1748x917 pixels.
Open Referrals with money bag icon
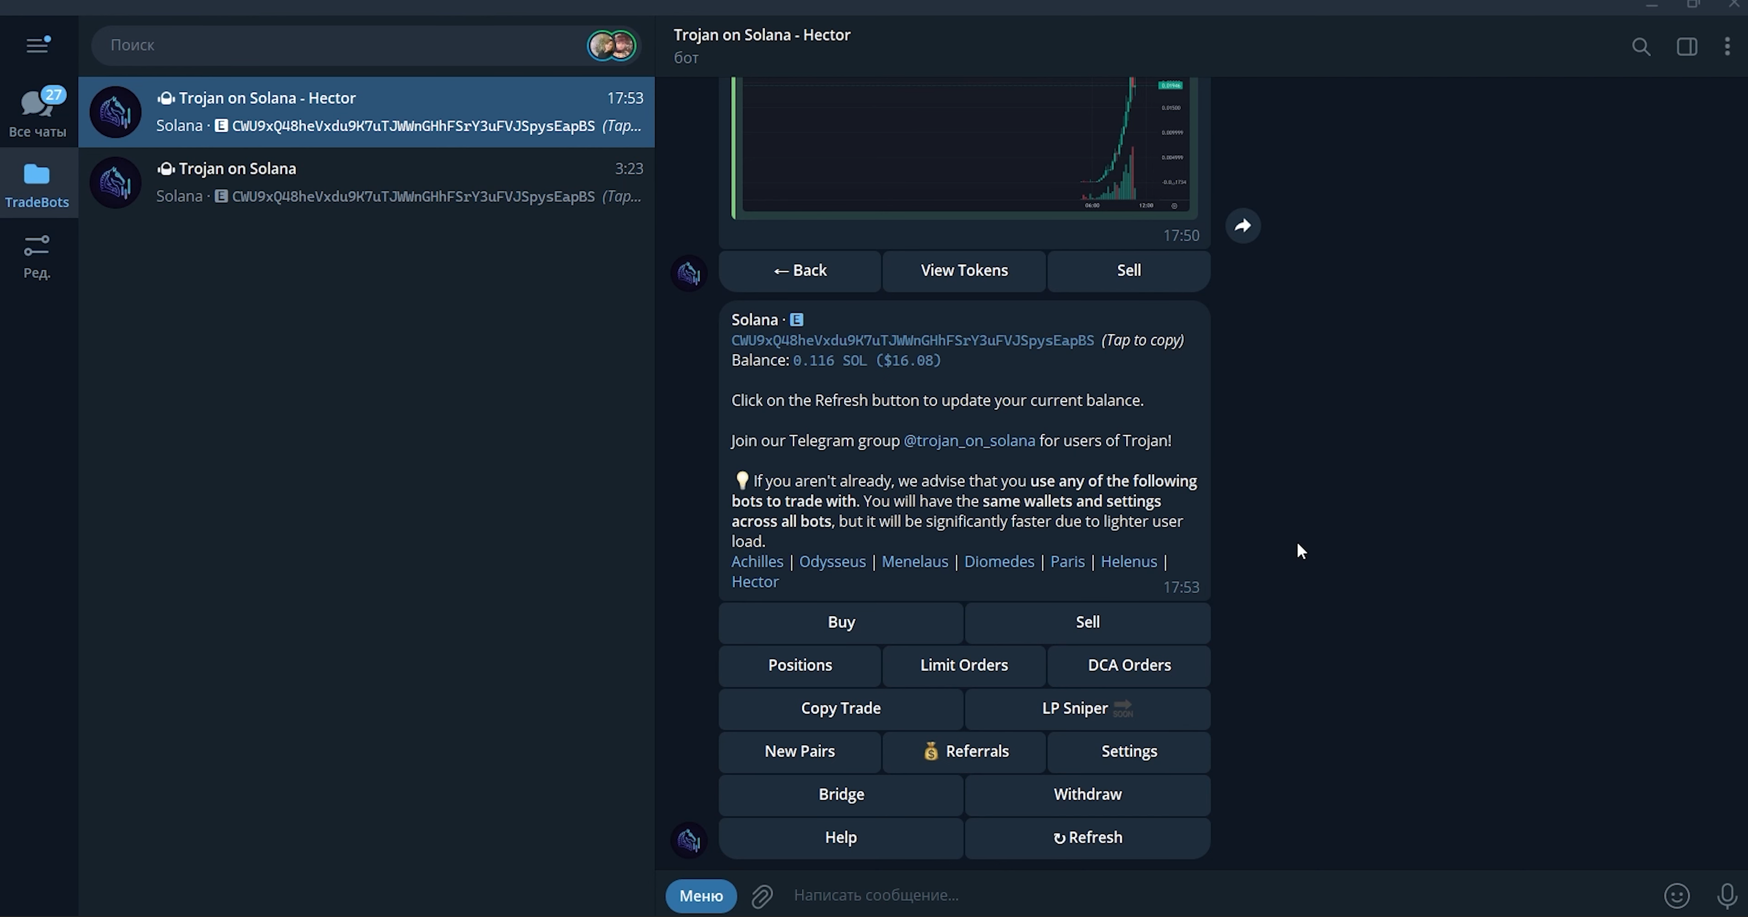tap(964, 751)
